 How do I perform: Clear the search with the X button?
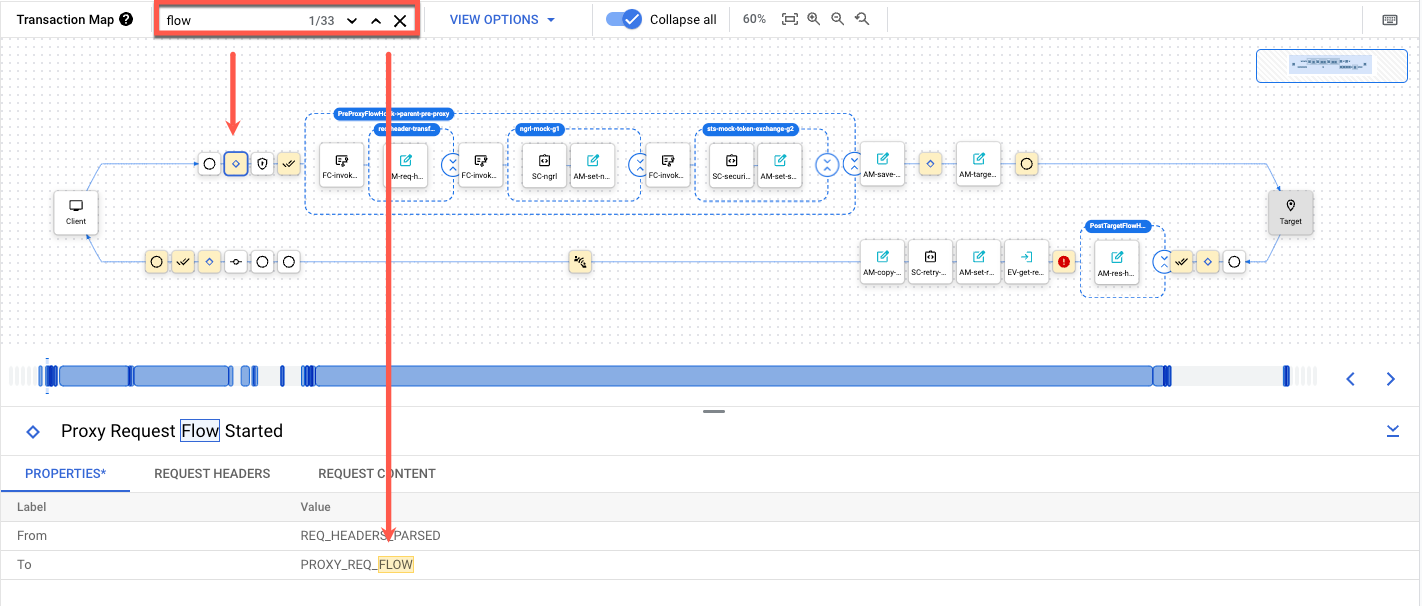tap(400, 20)
